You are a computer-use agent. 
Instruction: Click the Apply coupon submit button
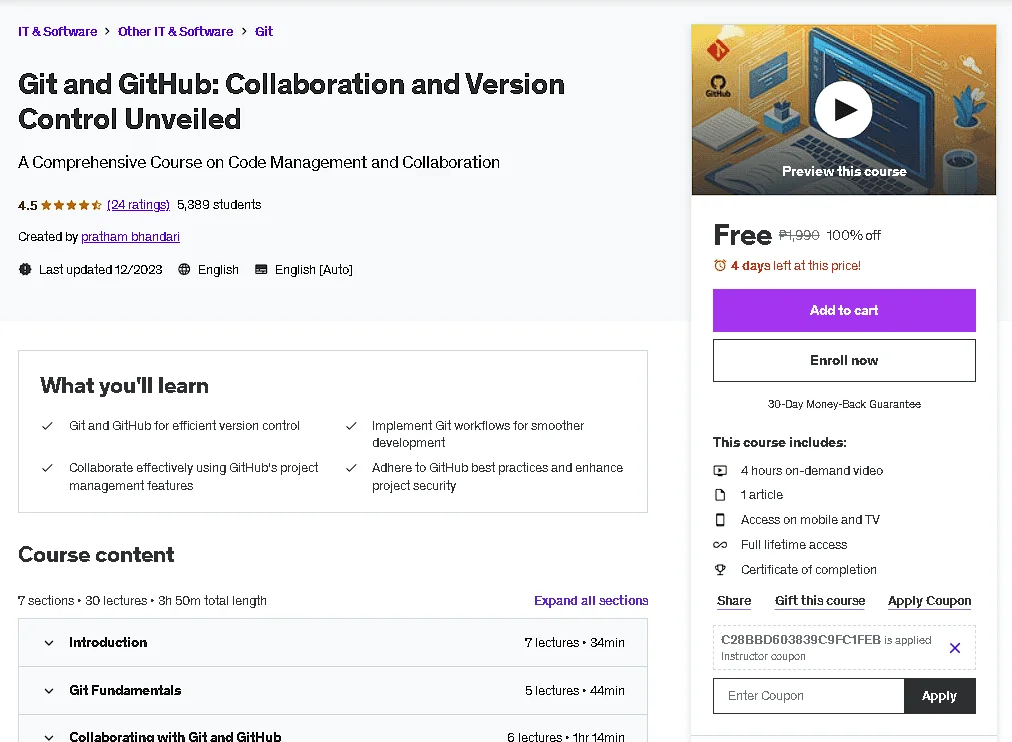coord(940,696)
